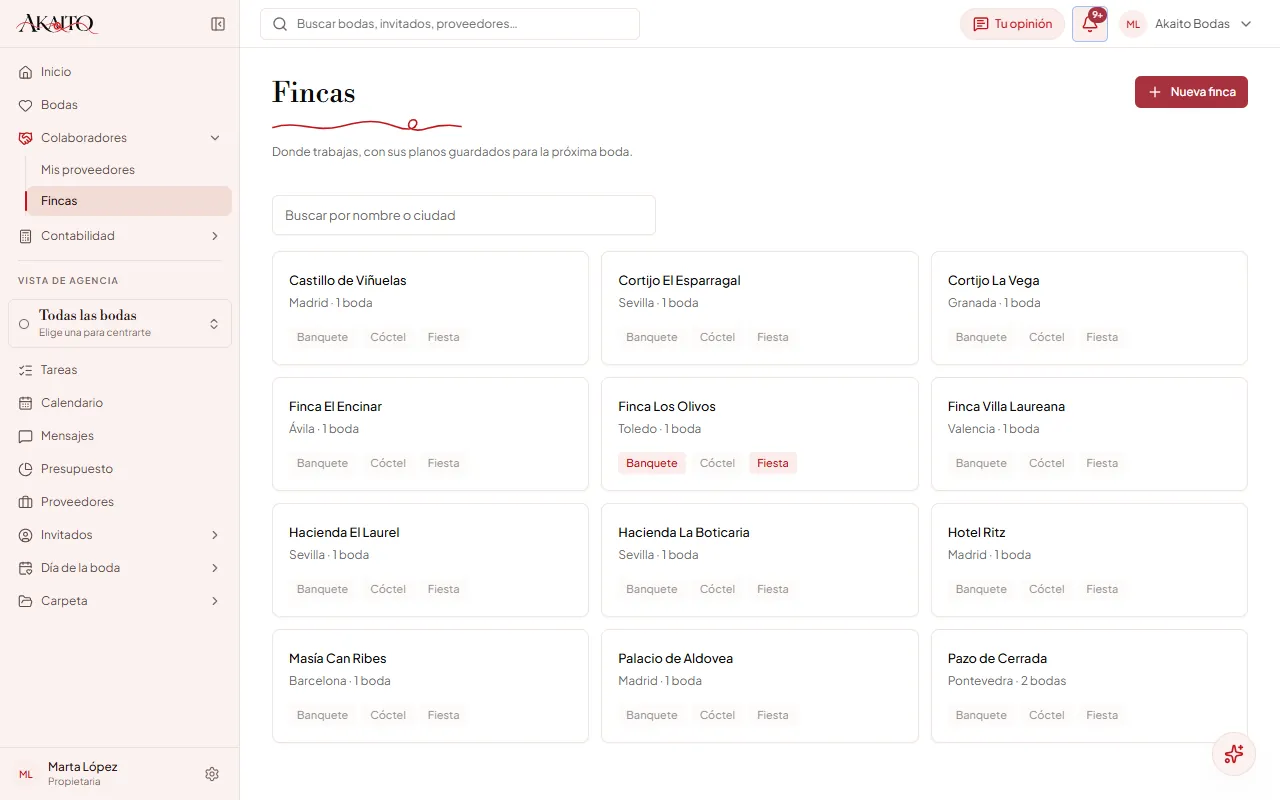Click the Presupuesto pie chart icon
This screenshot has width=1280, height=800.
(x=26, y=469)
